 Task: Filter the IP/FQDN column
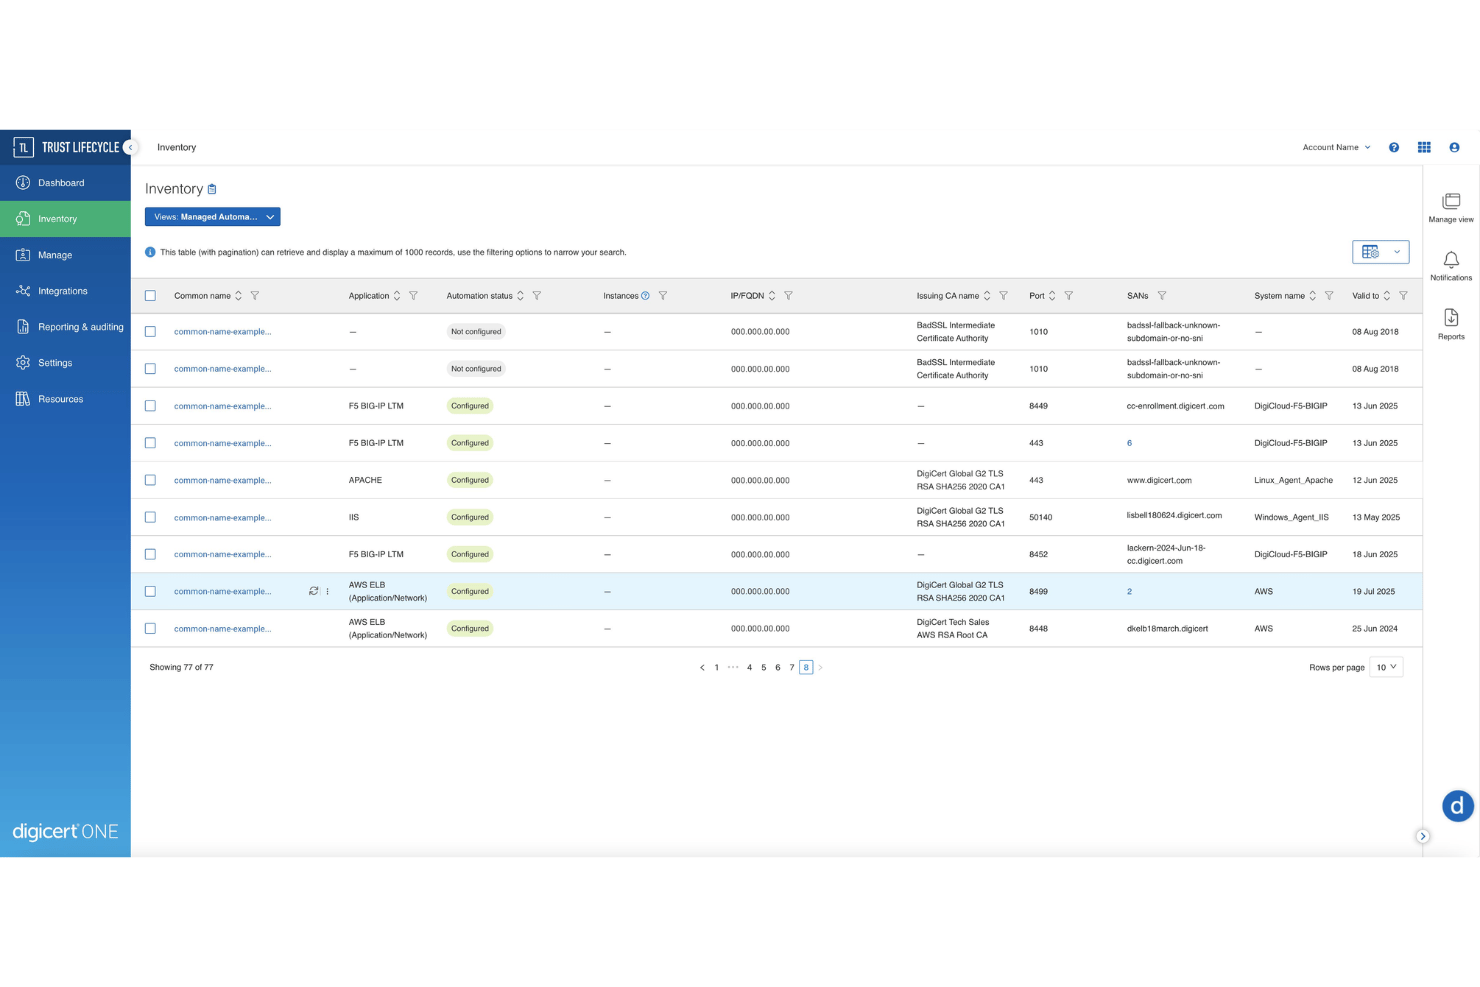click(x=789, y=296)
